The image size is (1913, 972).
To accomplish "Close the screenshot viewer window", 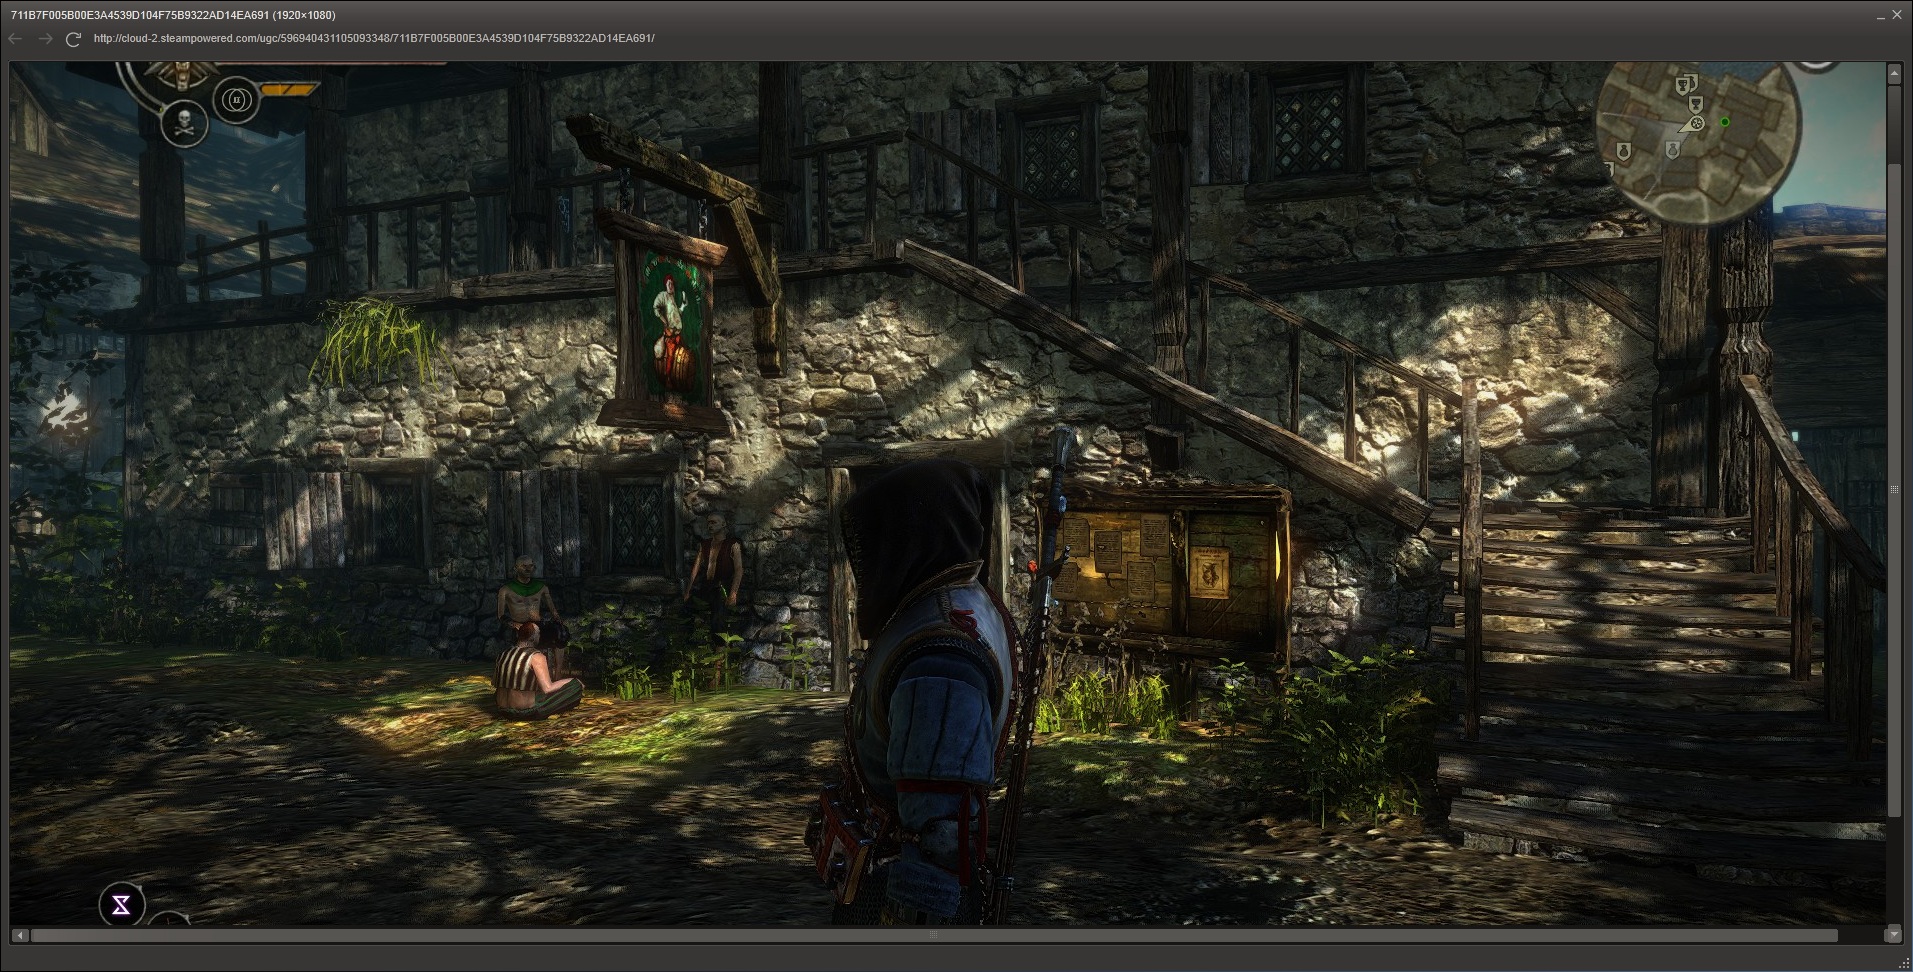I will (1897, 15).
